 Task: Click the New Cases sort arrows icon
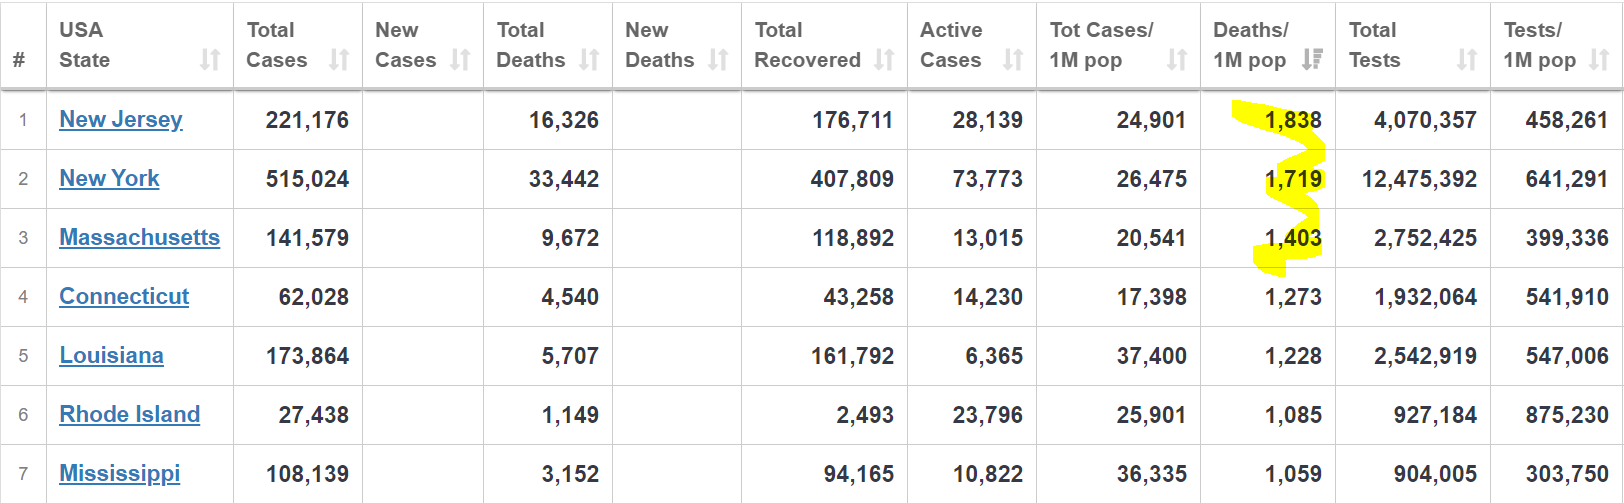[x=460, y=60]
